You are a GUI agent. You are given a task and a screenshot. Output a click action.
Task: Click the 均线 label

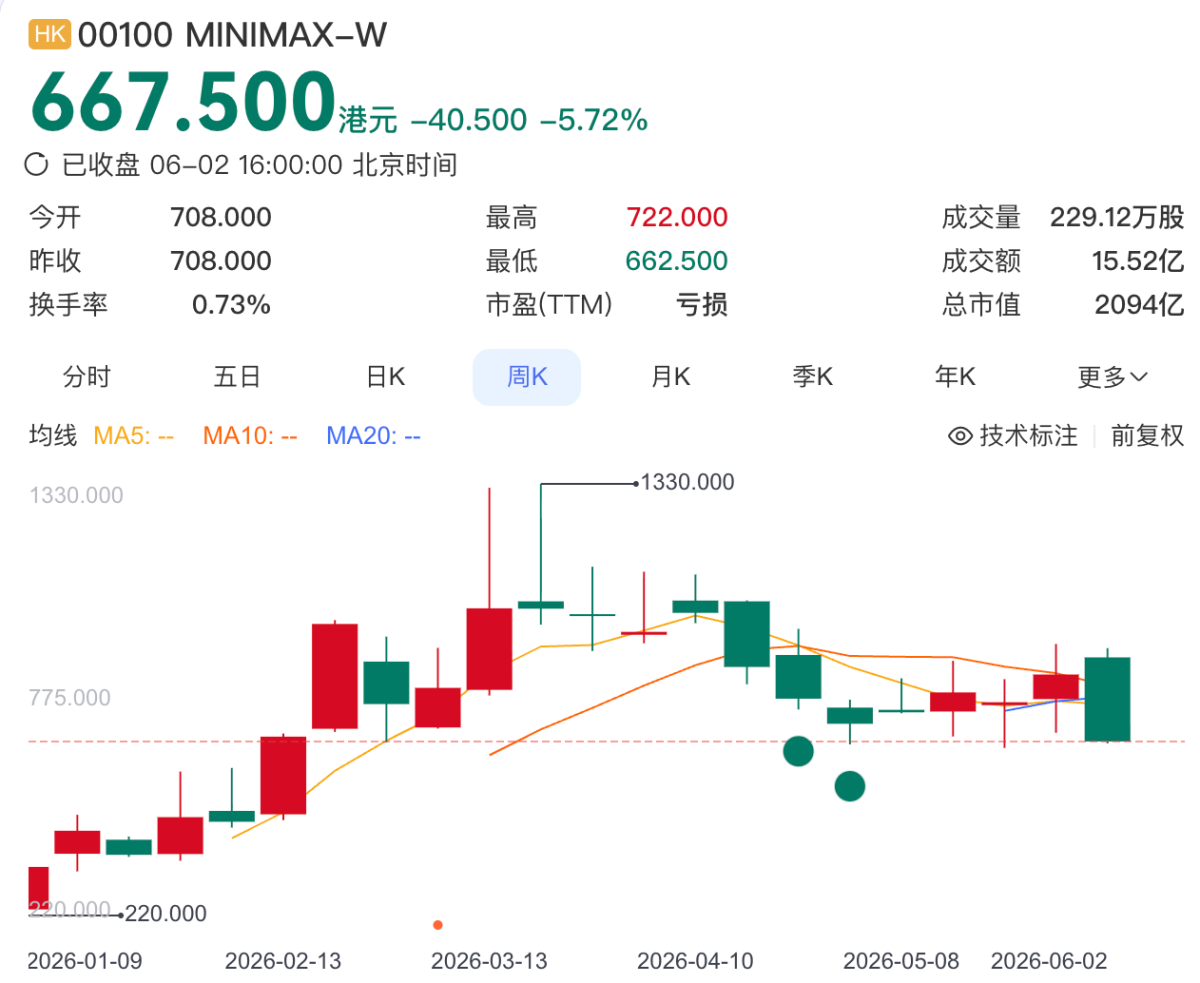coord(53,436)
